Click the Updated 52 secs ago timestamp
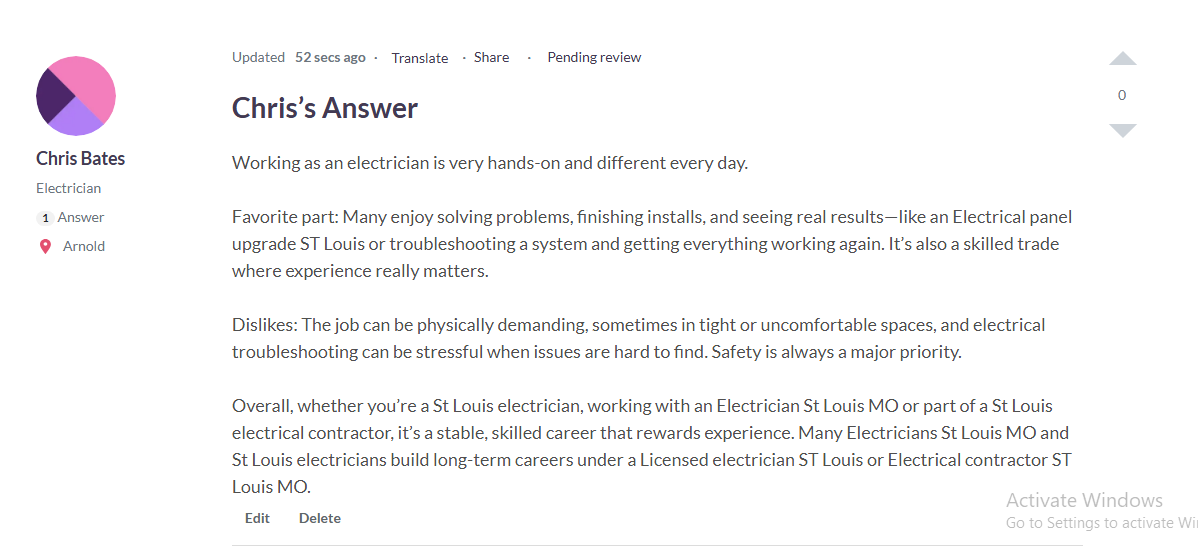This screenshot has width=1198, height=556. (299, 57)
